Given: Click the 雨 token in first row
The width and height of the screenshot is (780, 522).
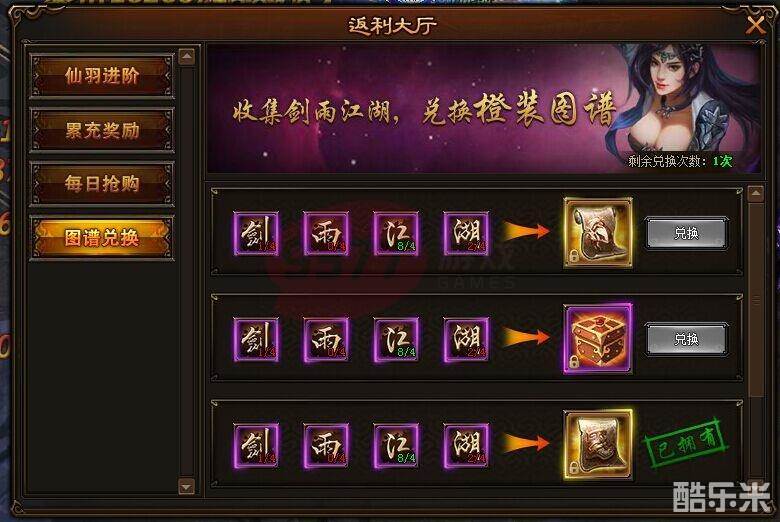Looking at the screenshot, I should (326, 233).
